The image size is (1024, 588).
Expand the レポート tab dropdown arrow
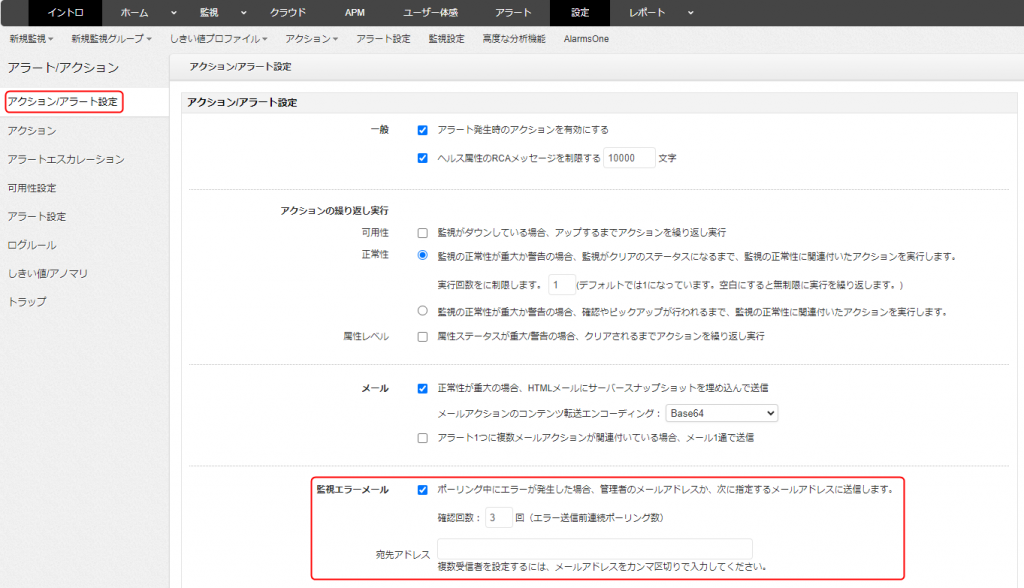691,12
